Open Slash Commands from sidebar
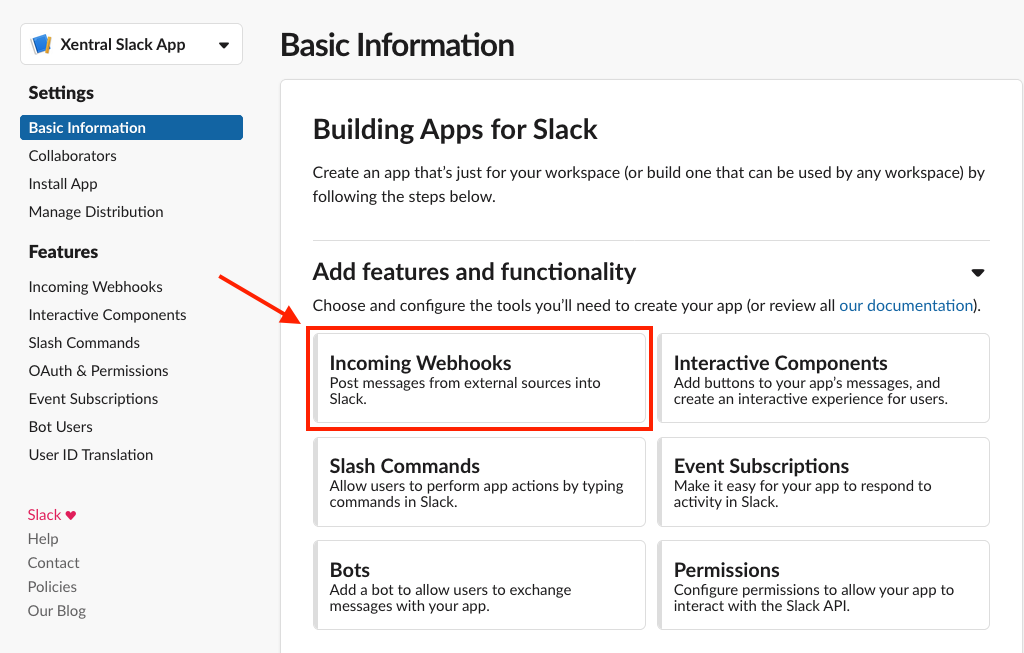The width and height of the screenshot is (1024, 653). coord(84,343)
